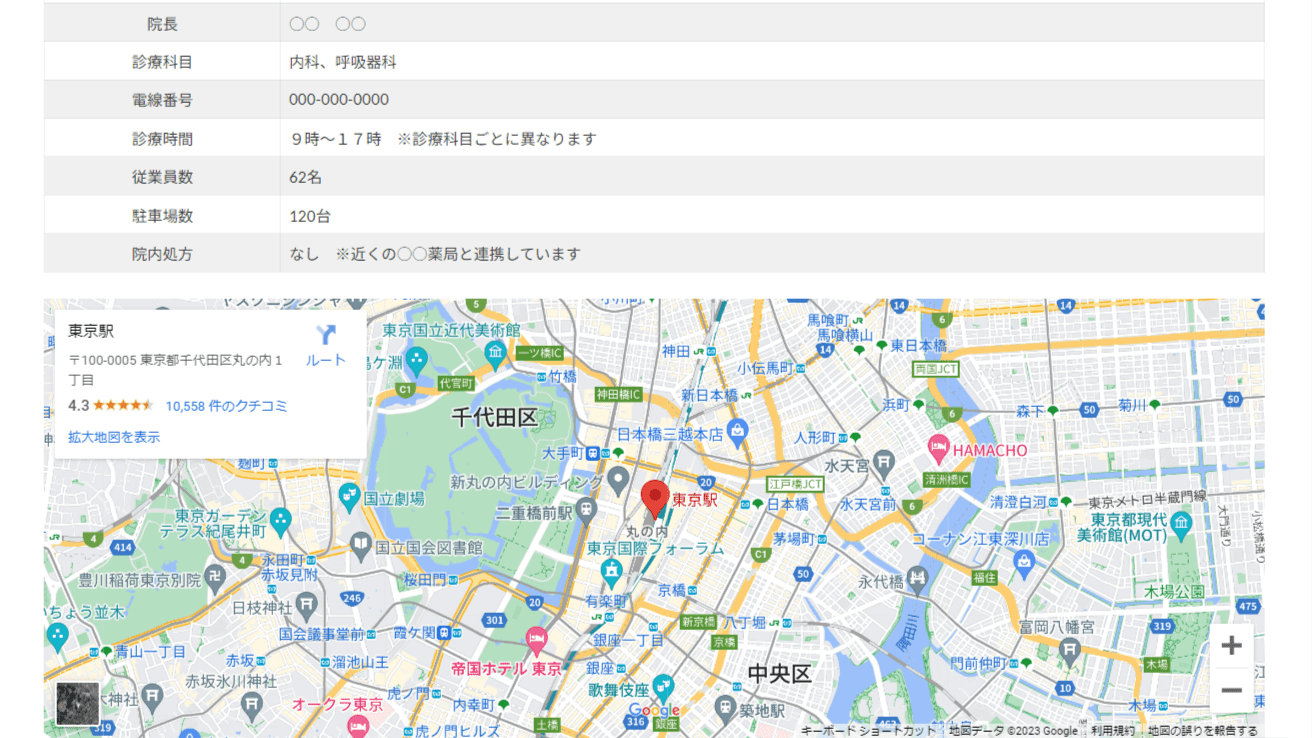Click 日枝神社 shrine marker
The width and height of the screenshot is (1312, 738).
pos(307,606)
